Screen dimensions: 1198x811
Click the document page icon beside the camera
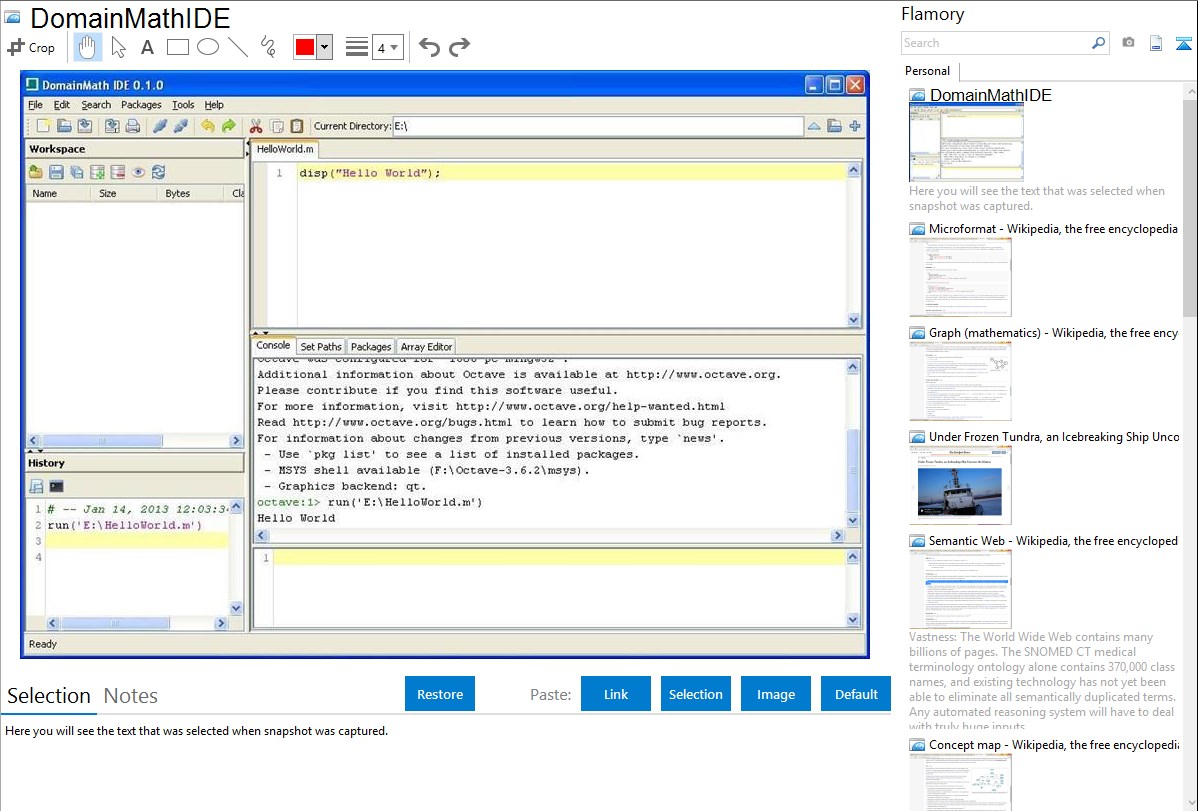[x=1156, y=43]
